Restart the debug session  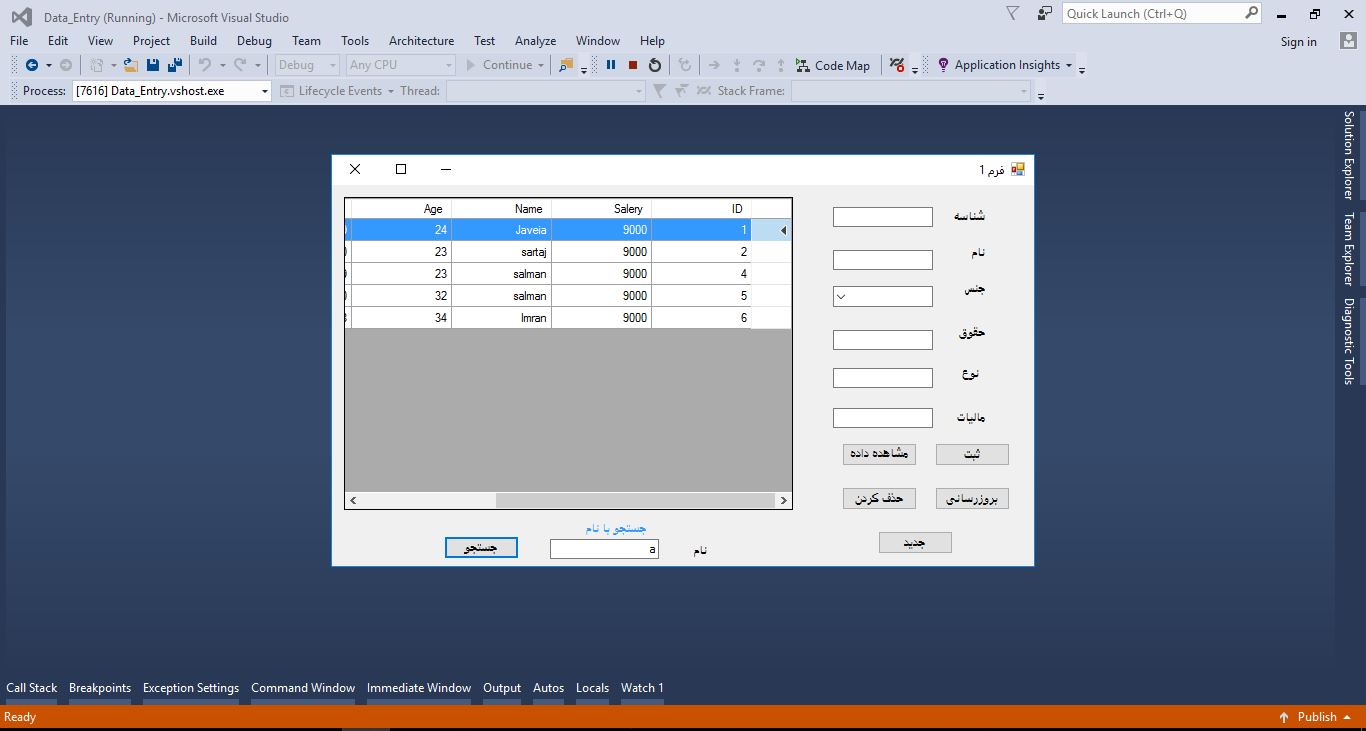pyautogui.click(x=655, y=65)
